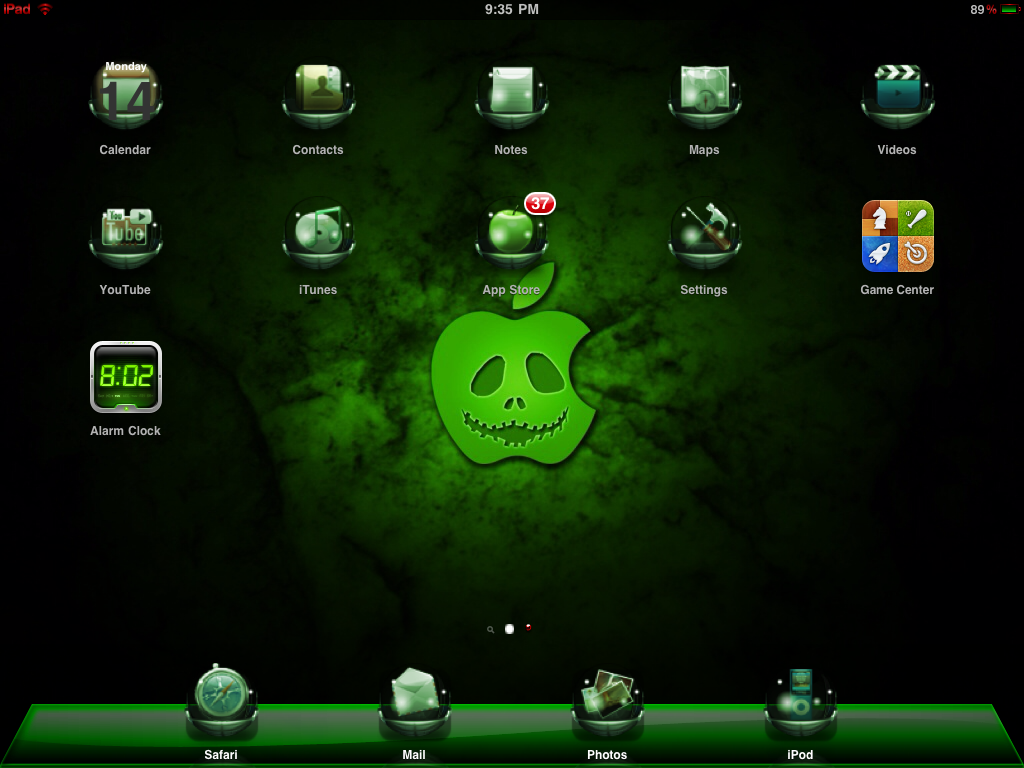Launch Safari from the dock
This screenshot has height=768, width=1024.
(x=221, y=702)
